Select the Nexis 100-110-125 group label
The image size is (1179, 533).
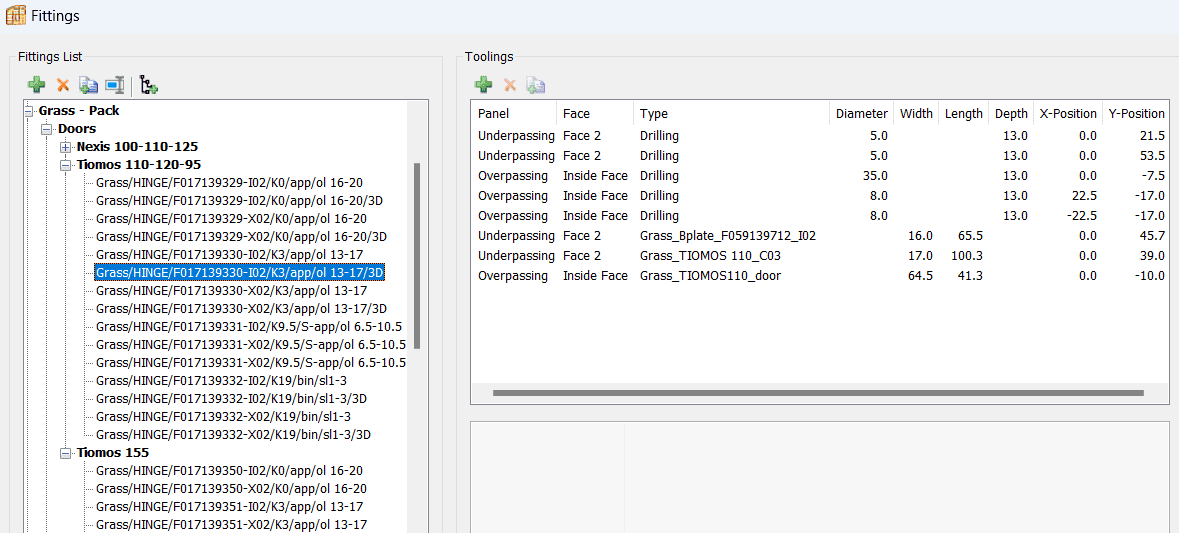138,147
